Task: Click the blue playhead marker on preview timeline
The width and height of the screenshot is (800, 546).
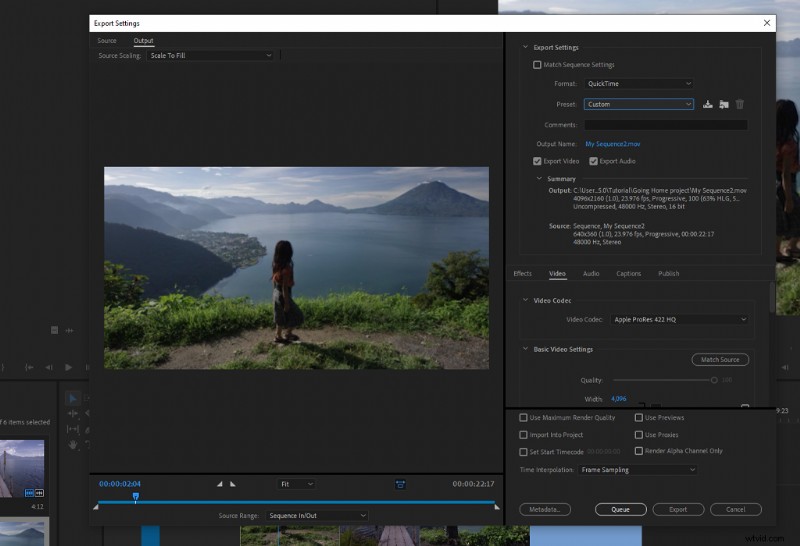Action: click(x=136, y=497)
